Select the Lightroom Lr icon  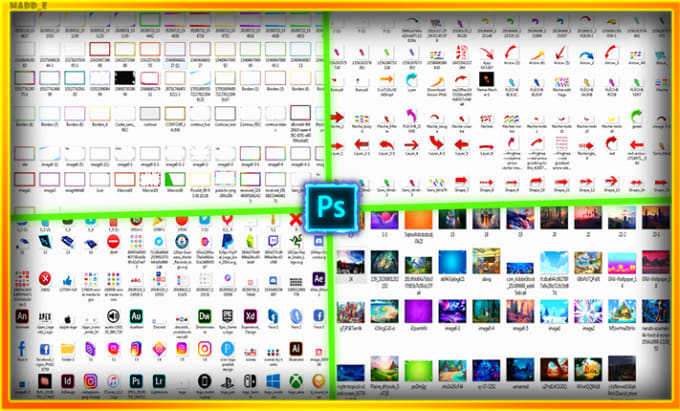tap(159, 382)
